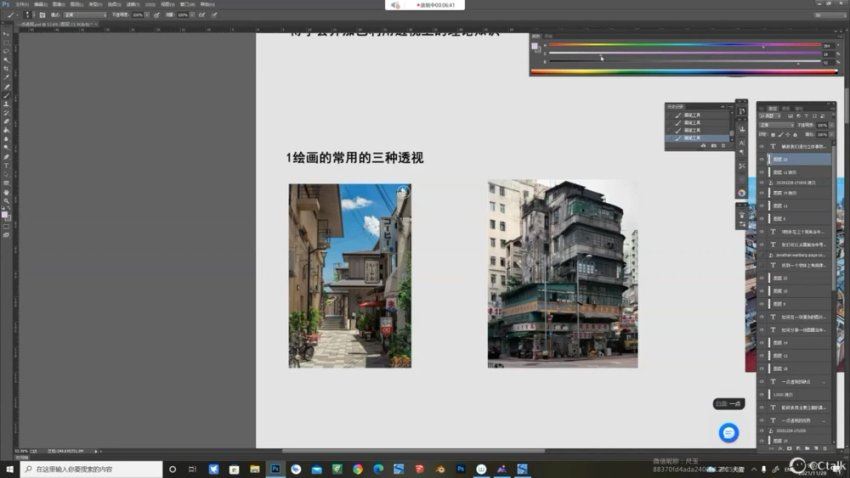Image resolution: width=850 pixels, height=478 pixels.
Task: Toggle the Brush panel button in options bar
Action: click(x=42, y=15)
